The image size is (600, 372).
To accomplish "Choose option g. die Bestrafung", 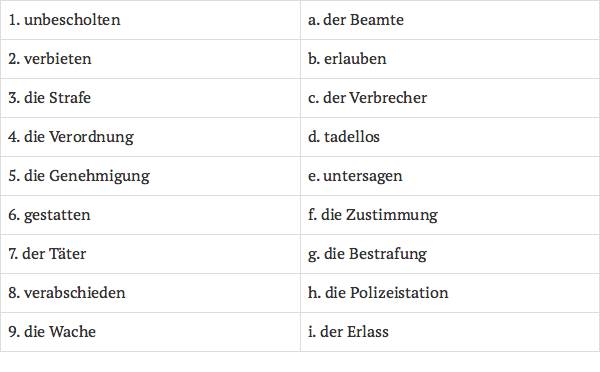I will [x=367, y=255].
